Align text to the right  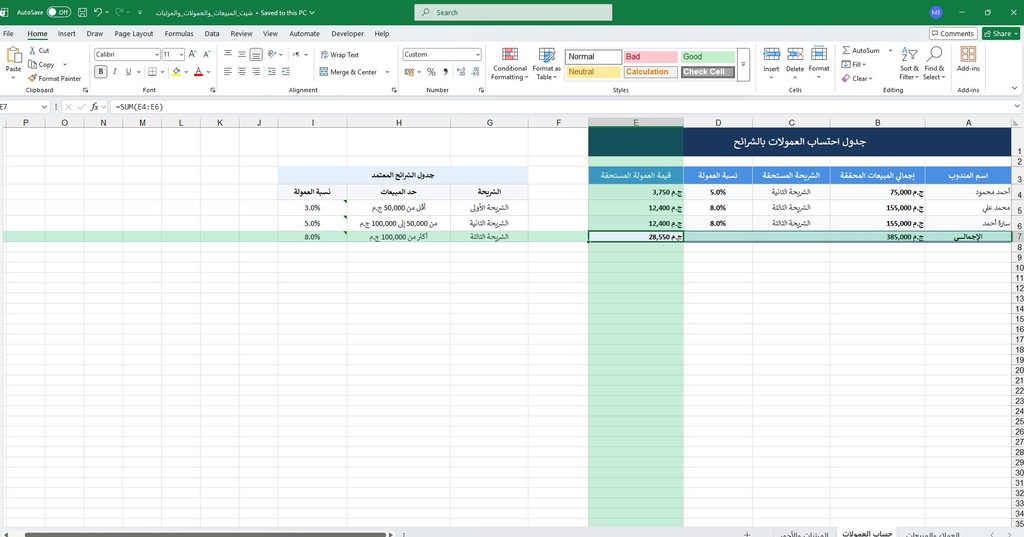[x=256, y=72]
